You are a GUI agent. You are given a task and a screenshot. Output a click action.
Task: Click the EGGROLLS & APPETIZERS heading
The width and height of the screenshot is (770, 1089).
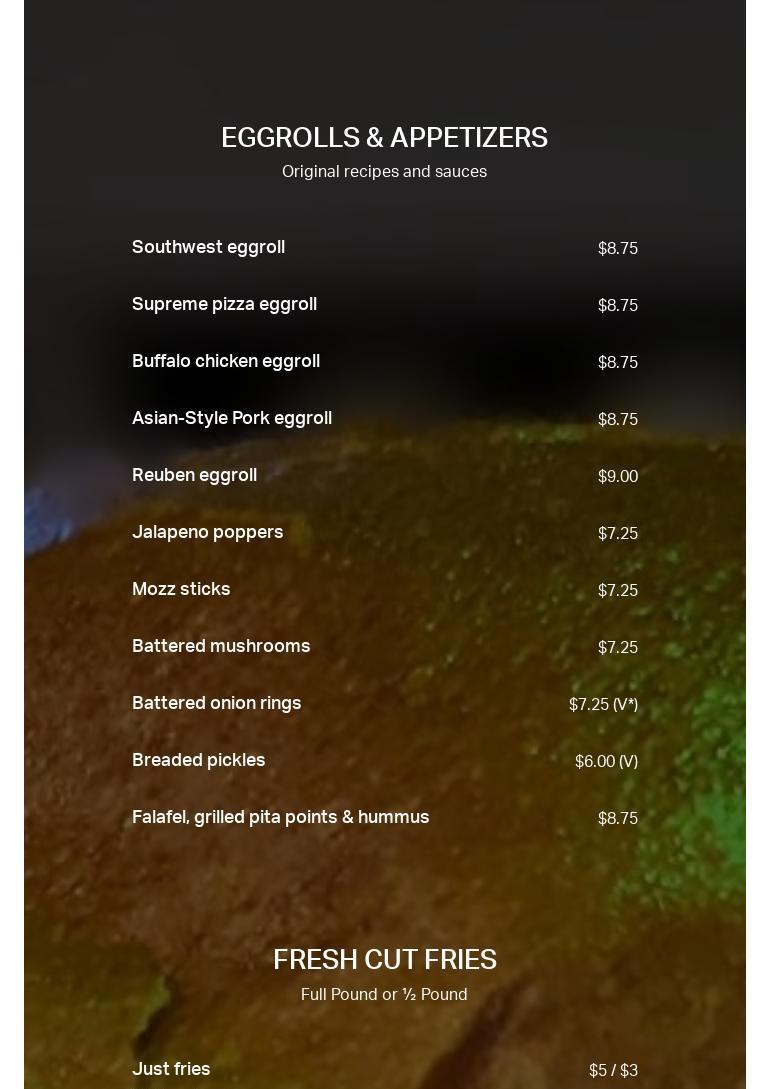click(385, 138)
